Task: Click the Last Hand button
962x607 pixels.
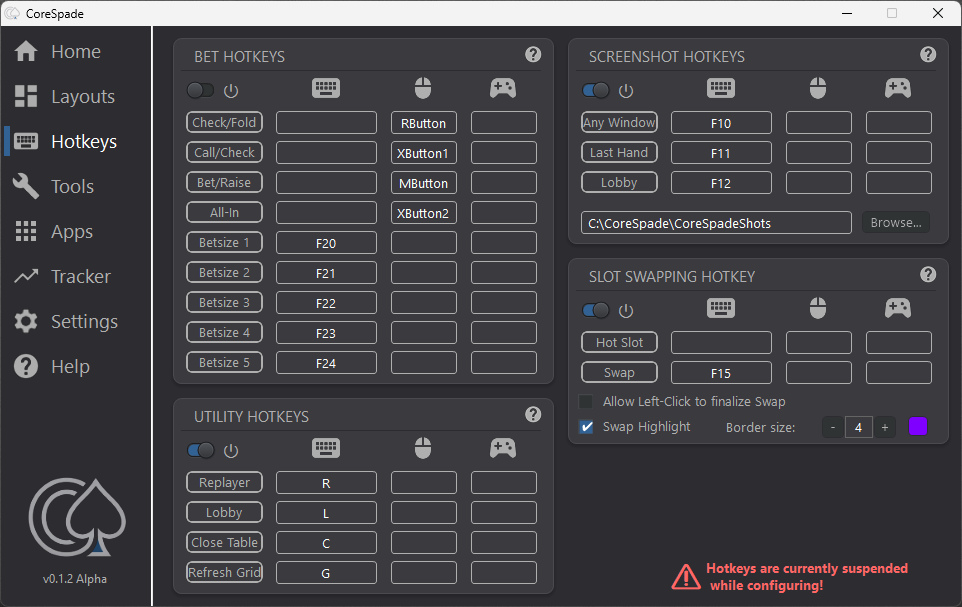Action: [x=620, y=152]
